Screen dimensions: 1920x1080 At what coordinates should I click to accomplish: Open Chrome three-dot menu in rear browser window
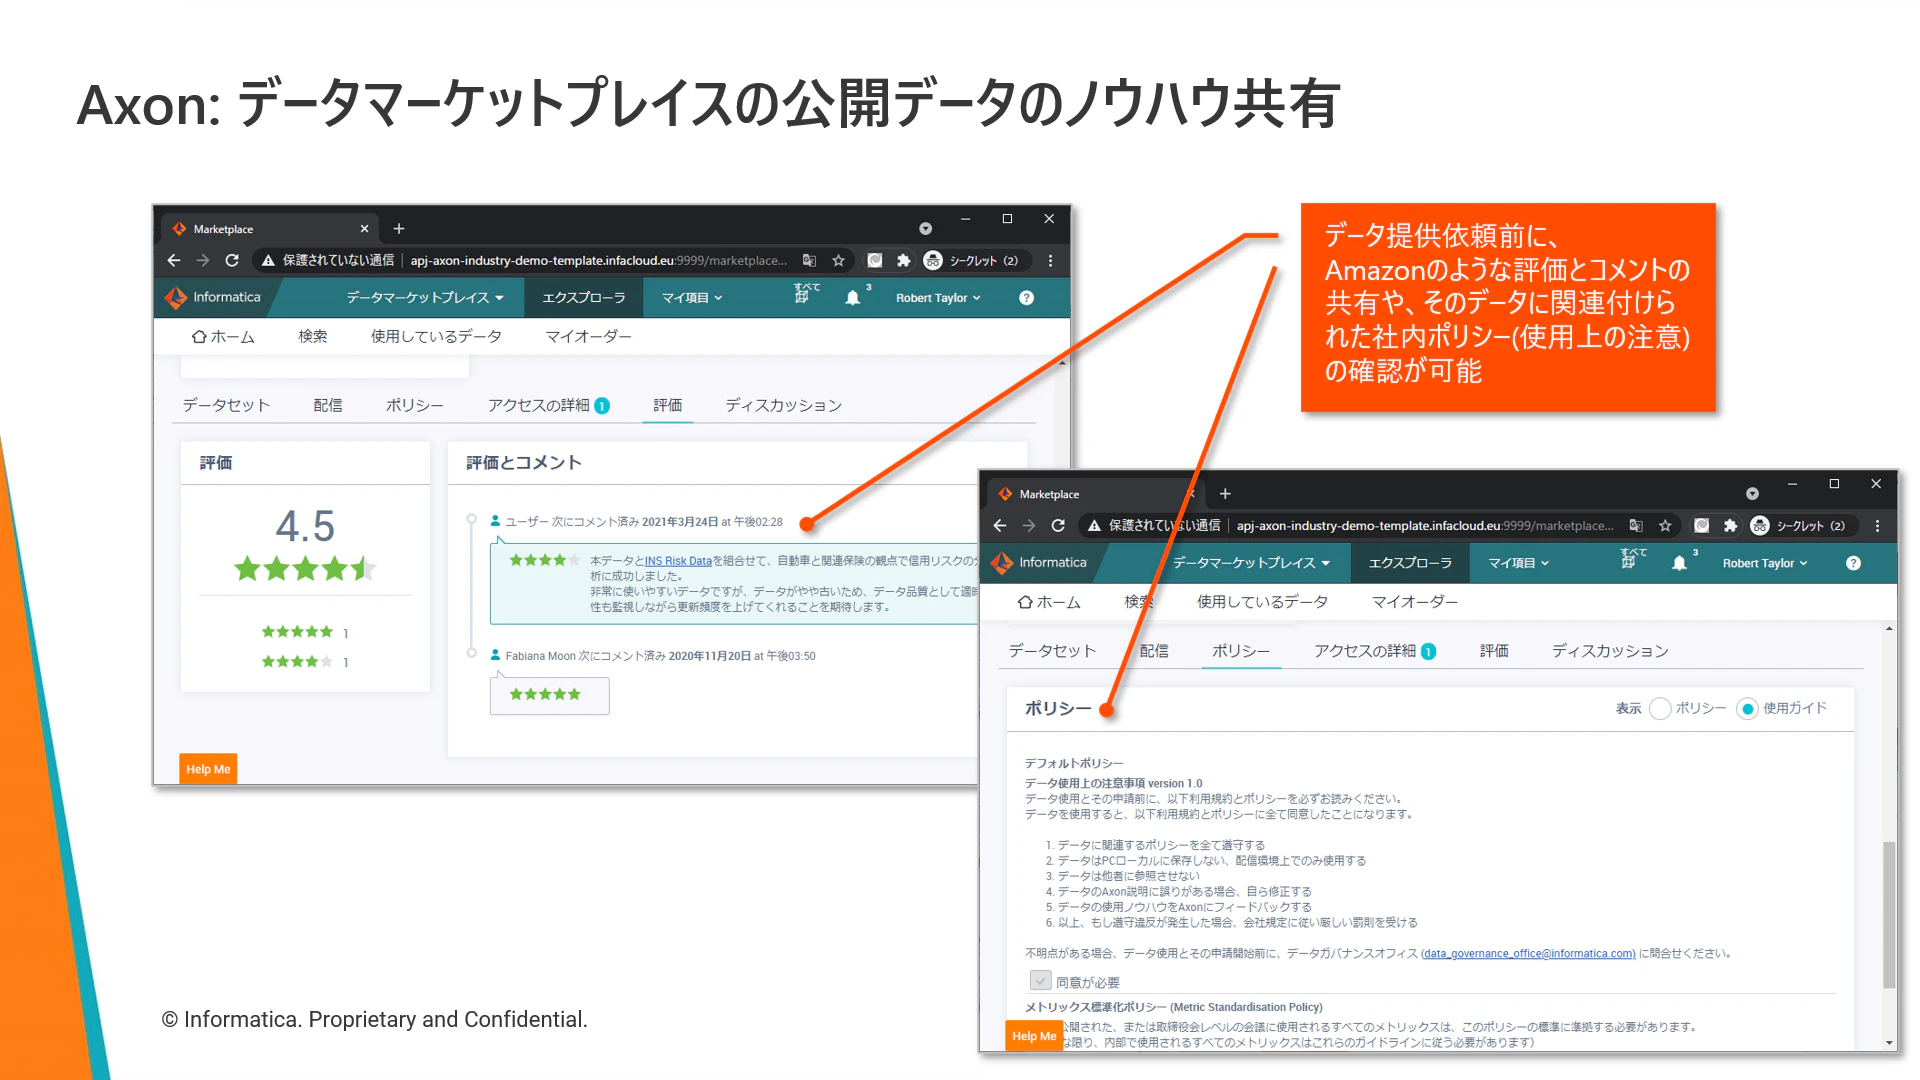1050,260
